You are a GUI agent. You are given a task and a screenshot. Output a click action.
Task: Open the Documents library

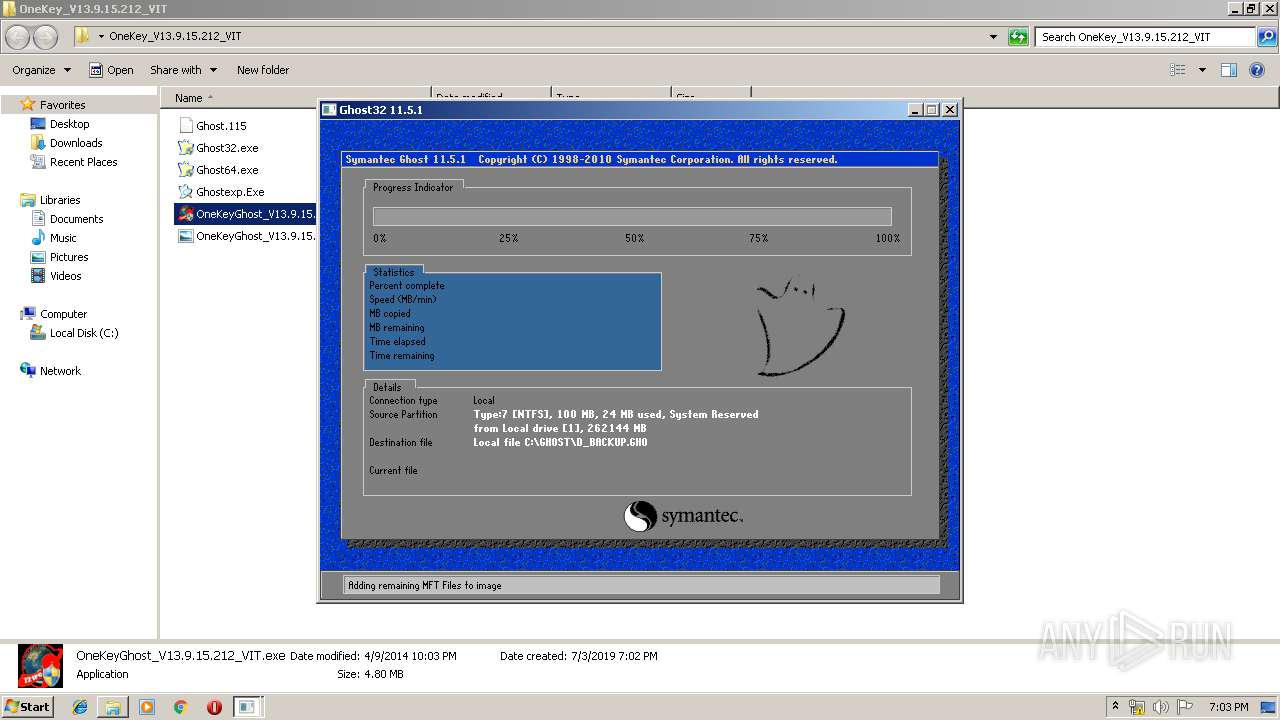pos(76,219)
